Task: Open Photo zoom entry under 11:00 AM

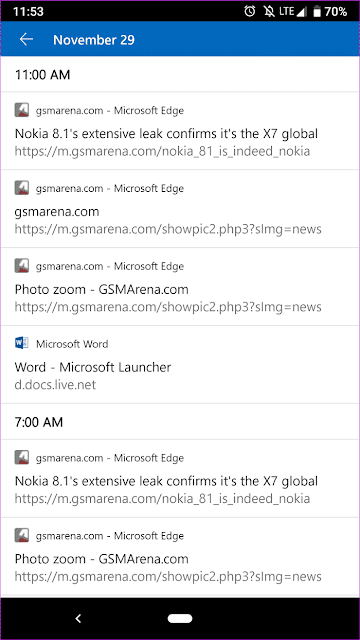Action: (x=180, y=287)
